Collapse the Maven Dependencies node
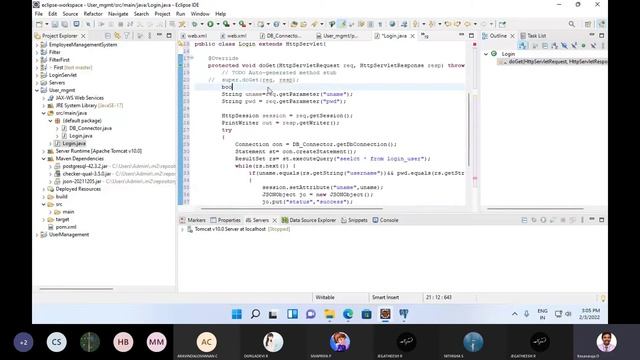Image resolution: width=640 pixels, height=360 pixels. click(x=44, y=159)
